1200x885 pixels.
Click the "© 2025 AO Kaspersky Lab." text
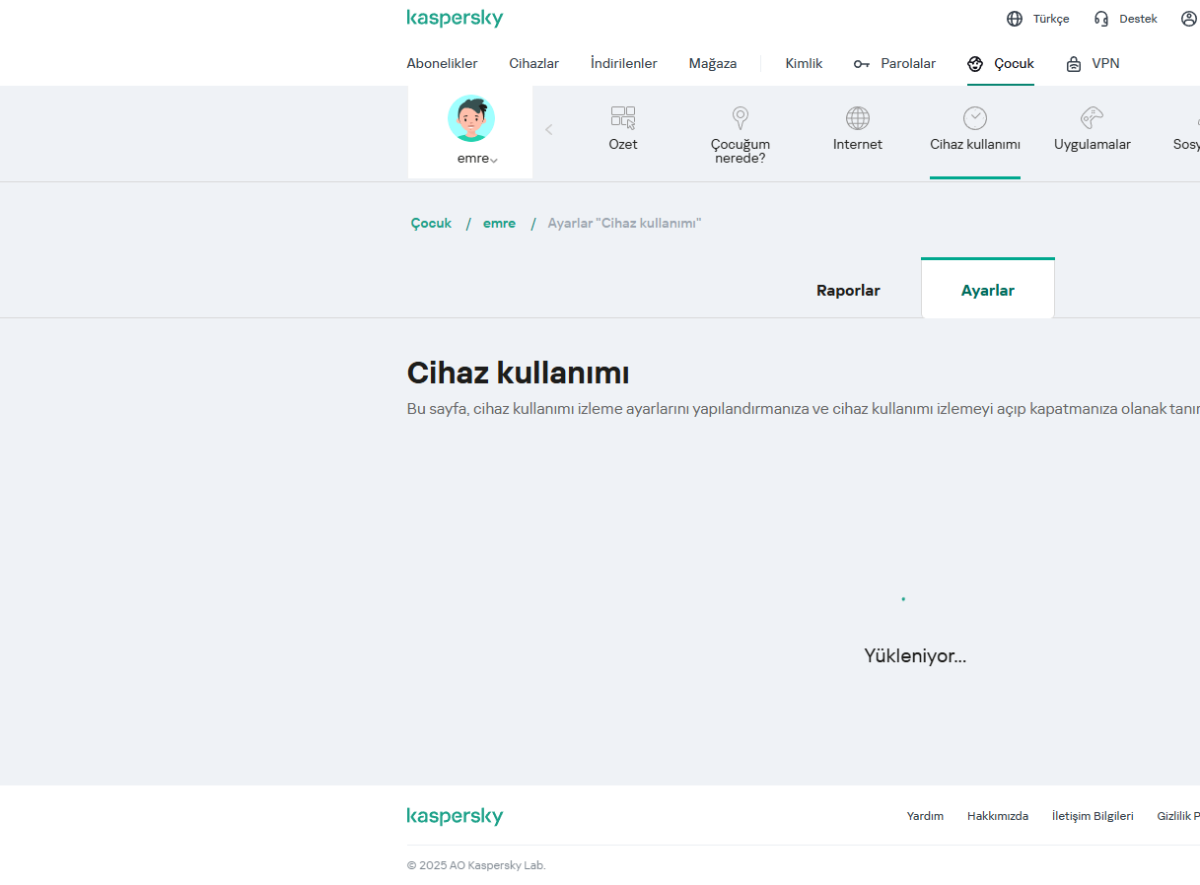[x=476, y=865]
